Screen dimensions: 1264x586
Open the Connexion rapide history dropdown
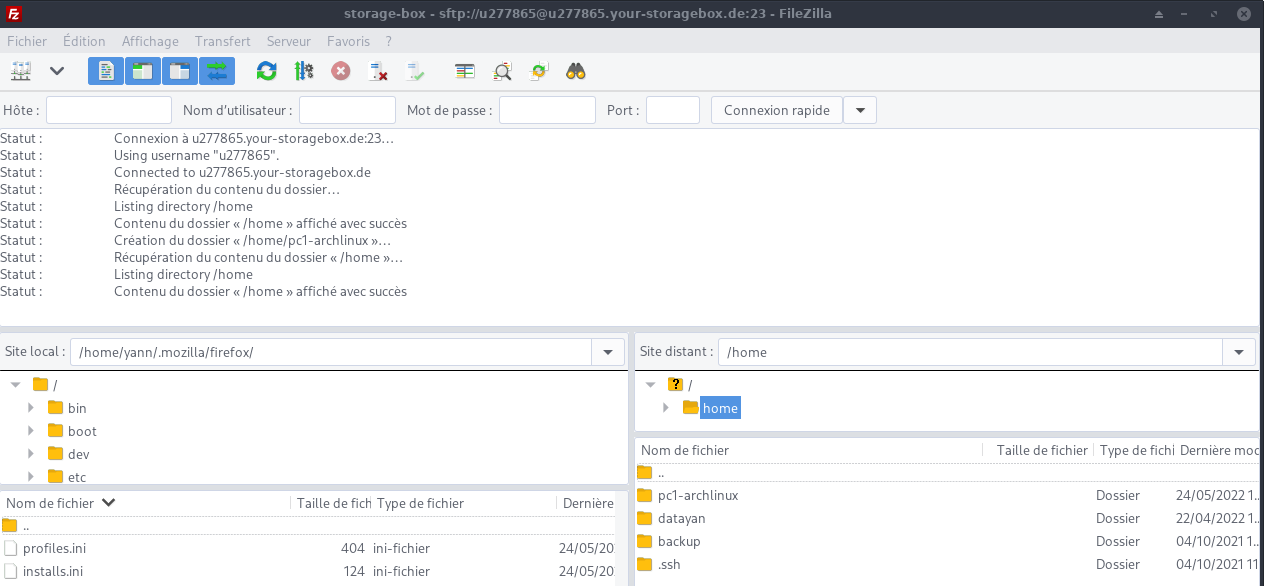coord(860,110)
